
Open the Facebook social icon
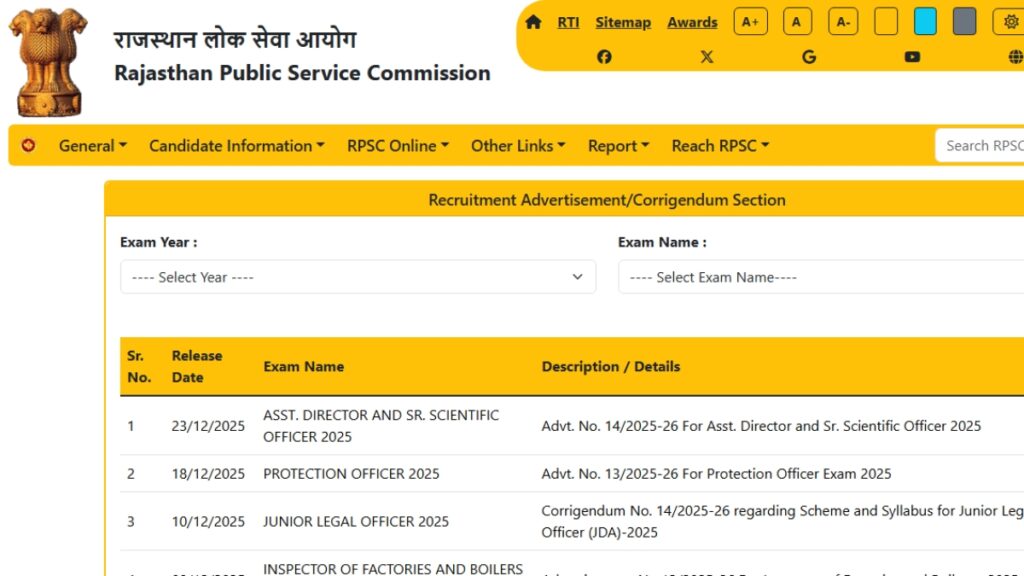604,57
